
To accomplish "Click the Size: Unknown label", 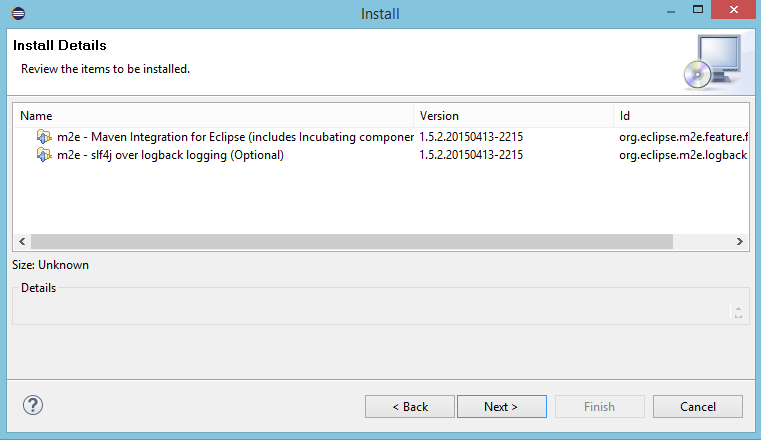I will click(50, 265).
